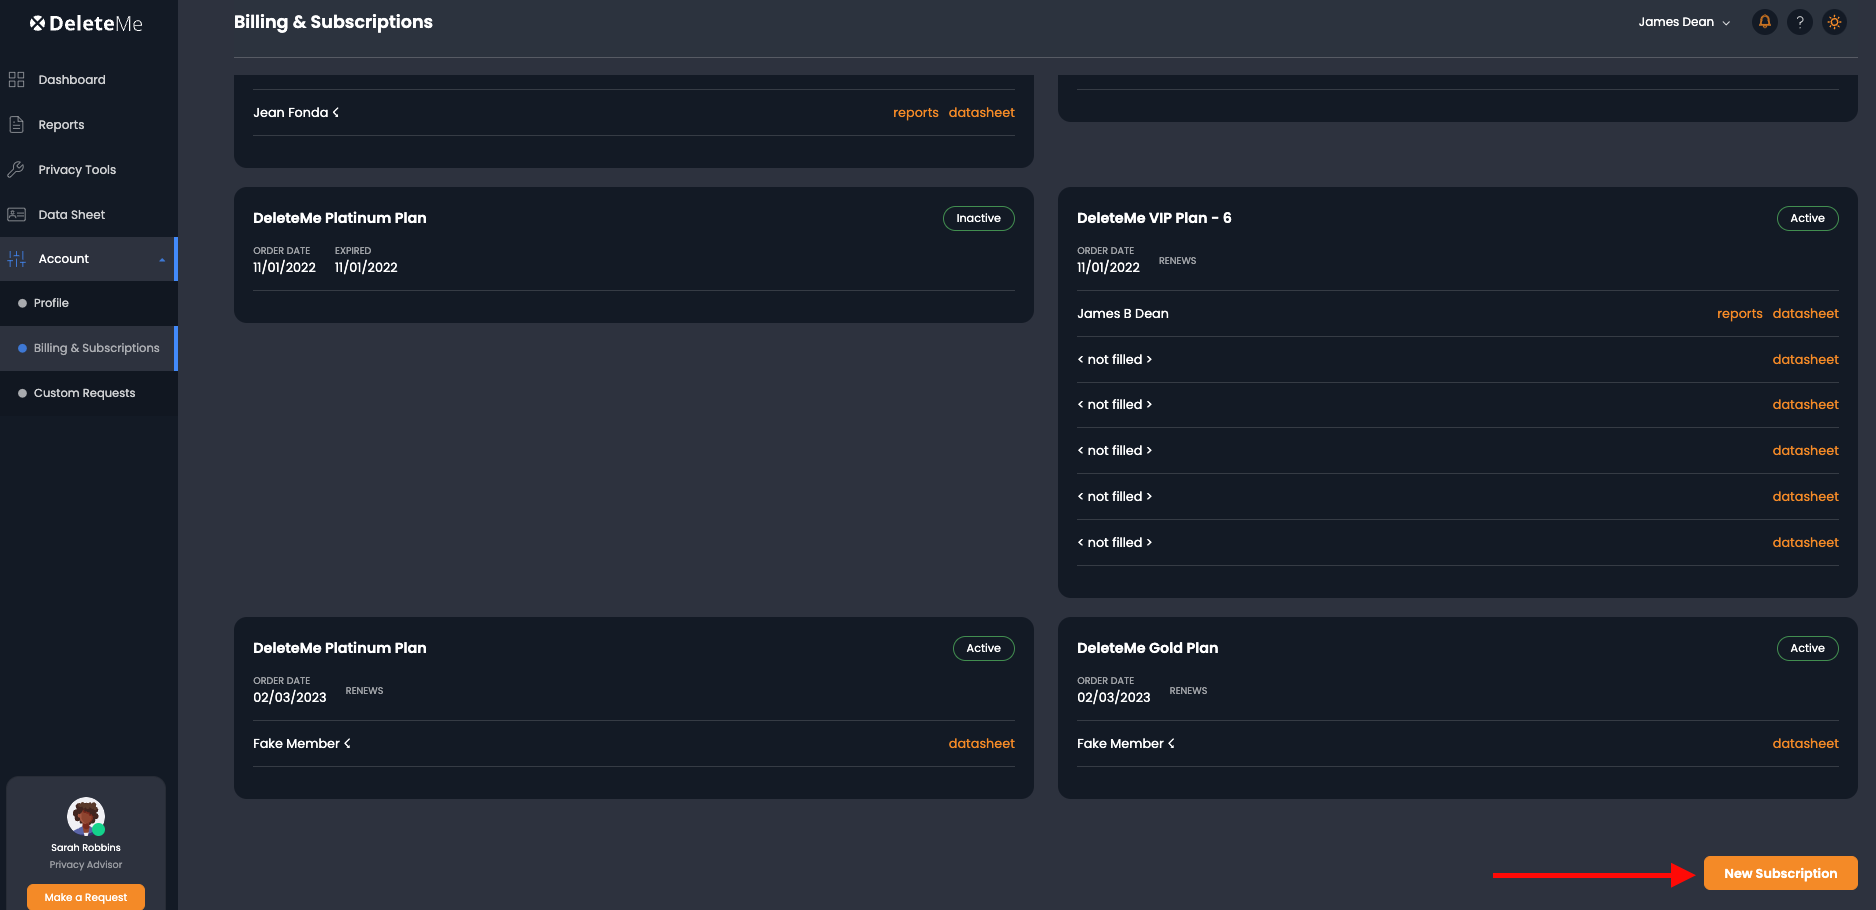Click the New Subscription button
1876x910 pixels.
click(x=1780, y=873)
